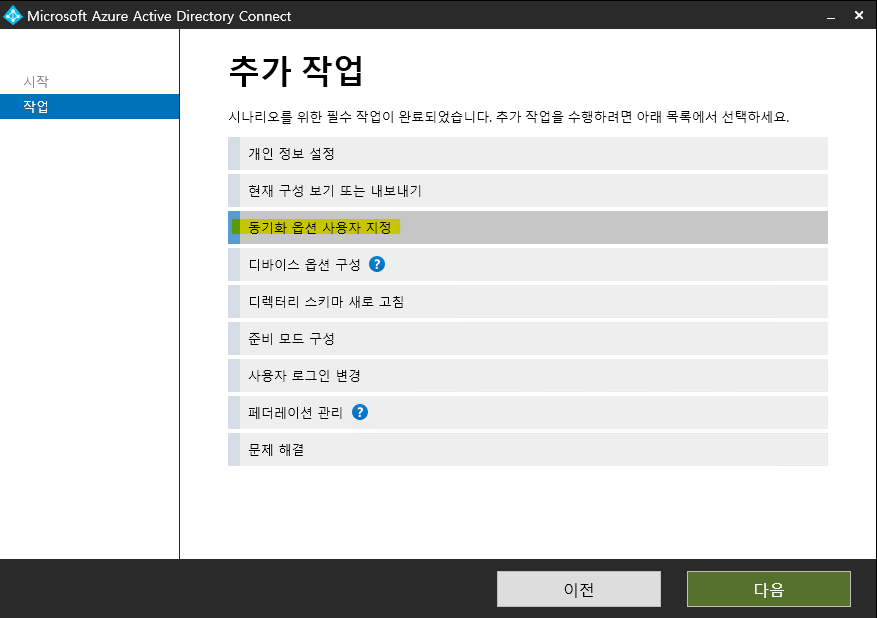Click the 이전 button
This screenshot has width=877, height=618.
(x=579, y=589)
